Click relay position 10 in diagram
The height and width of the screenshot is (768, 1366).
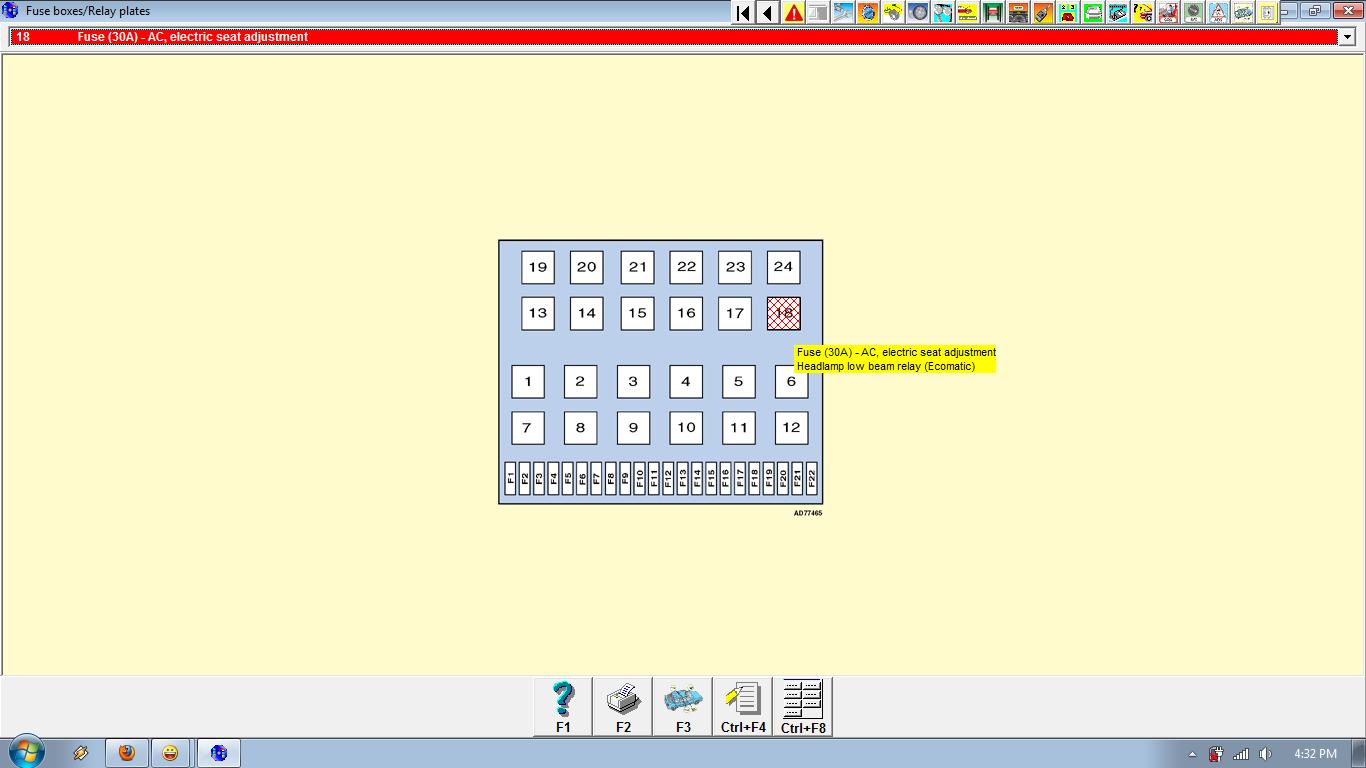pos(686,428)
